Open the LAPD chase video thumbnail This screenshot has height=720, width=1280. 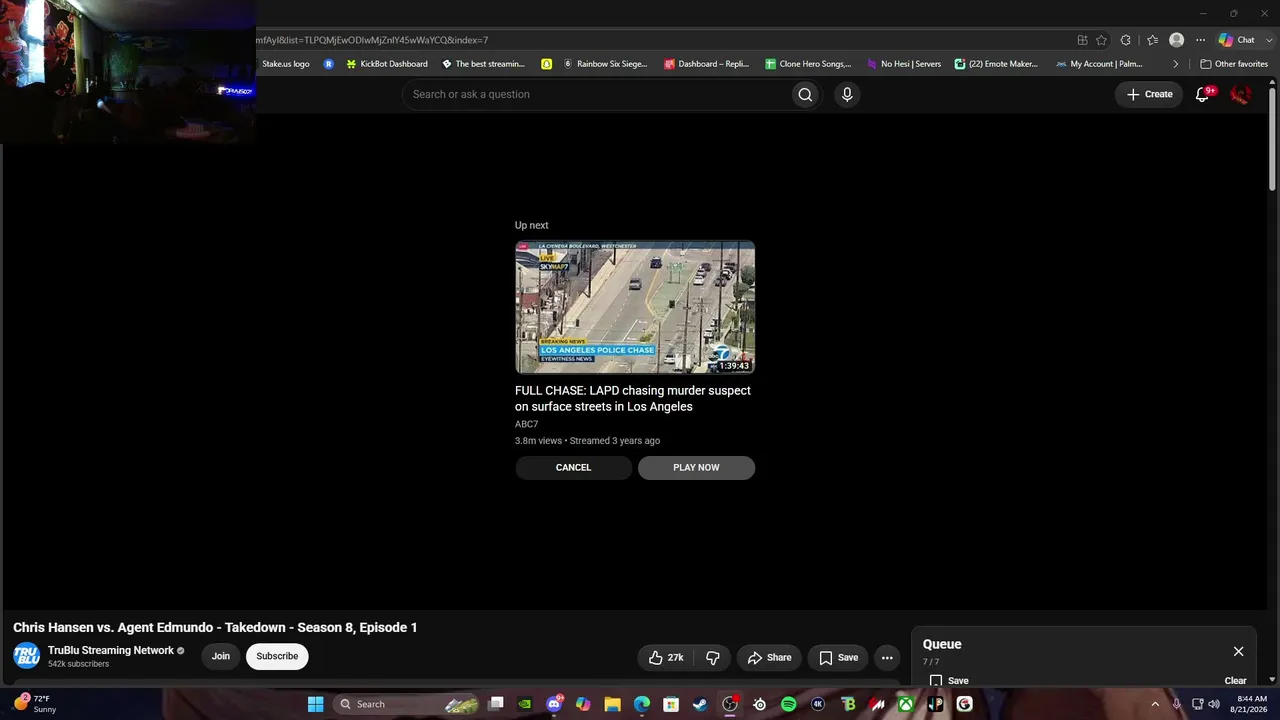(635, 307)
